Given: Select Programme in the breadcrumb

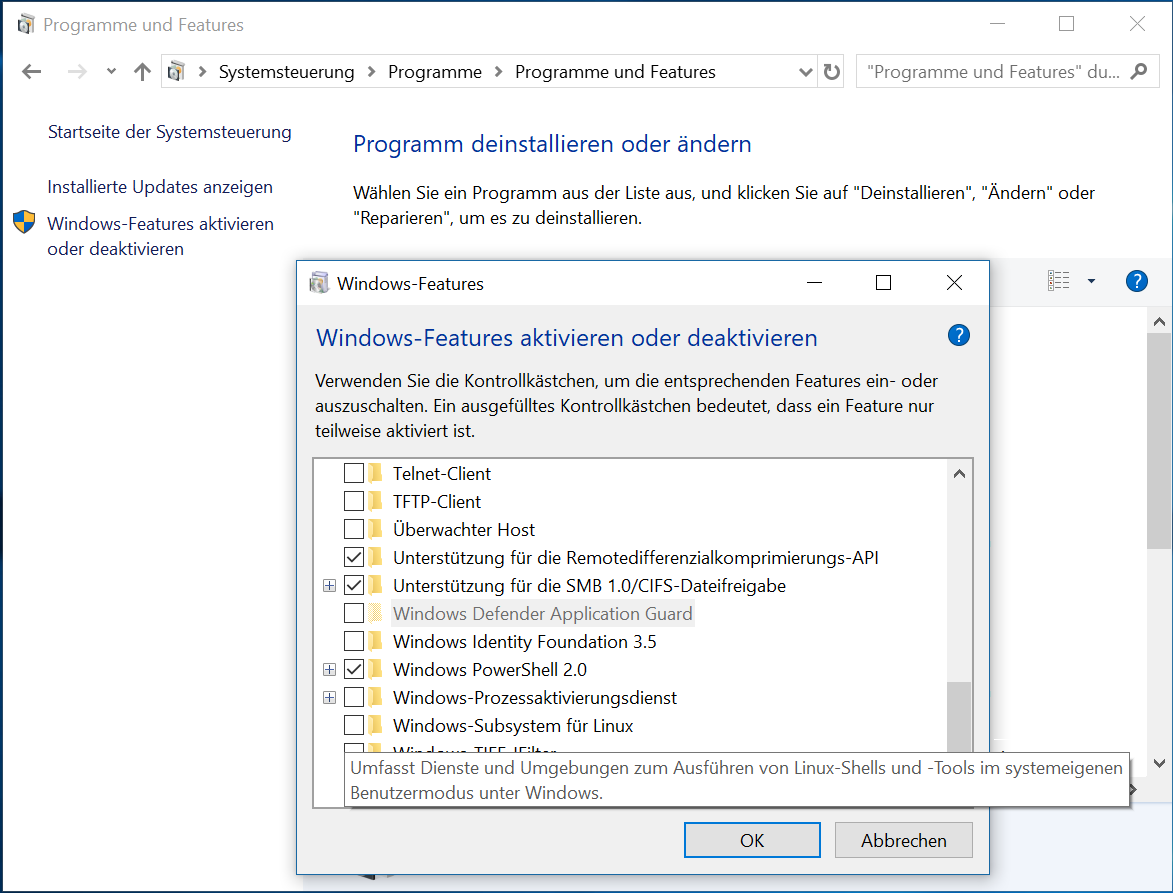Looking at the screenshot, I should (435, 72).
